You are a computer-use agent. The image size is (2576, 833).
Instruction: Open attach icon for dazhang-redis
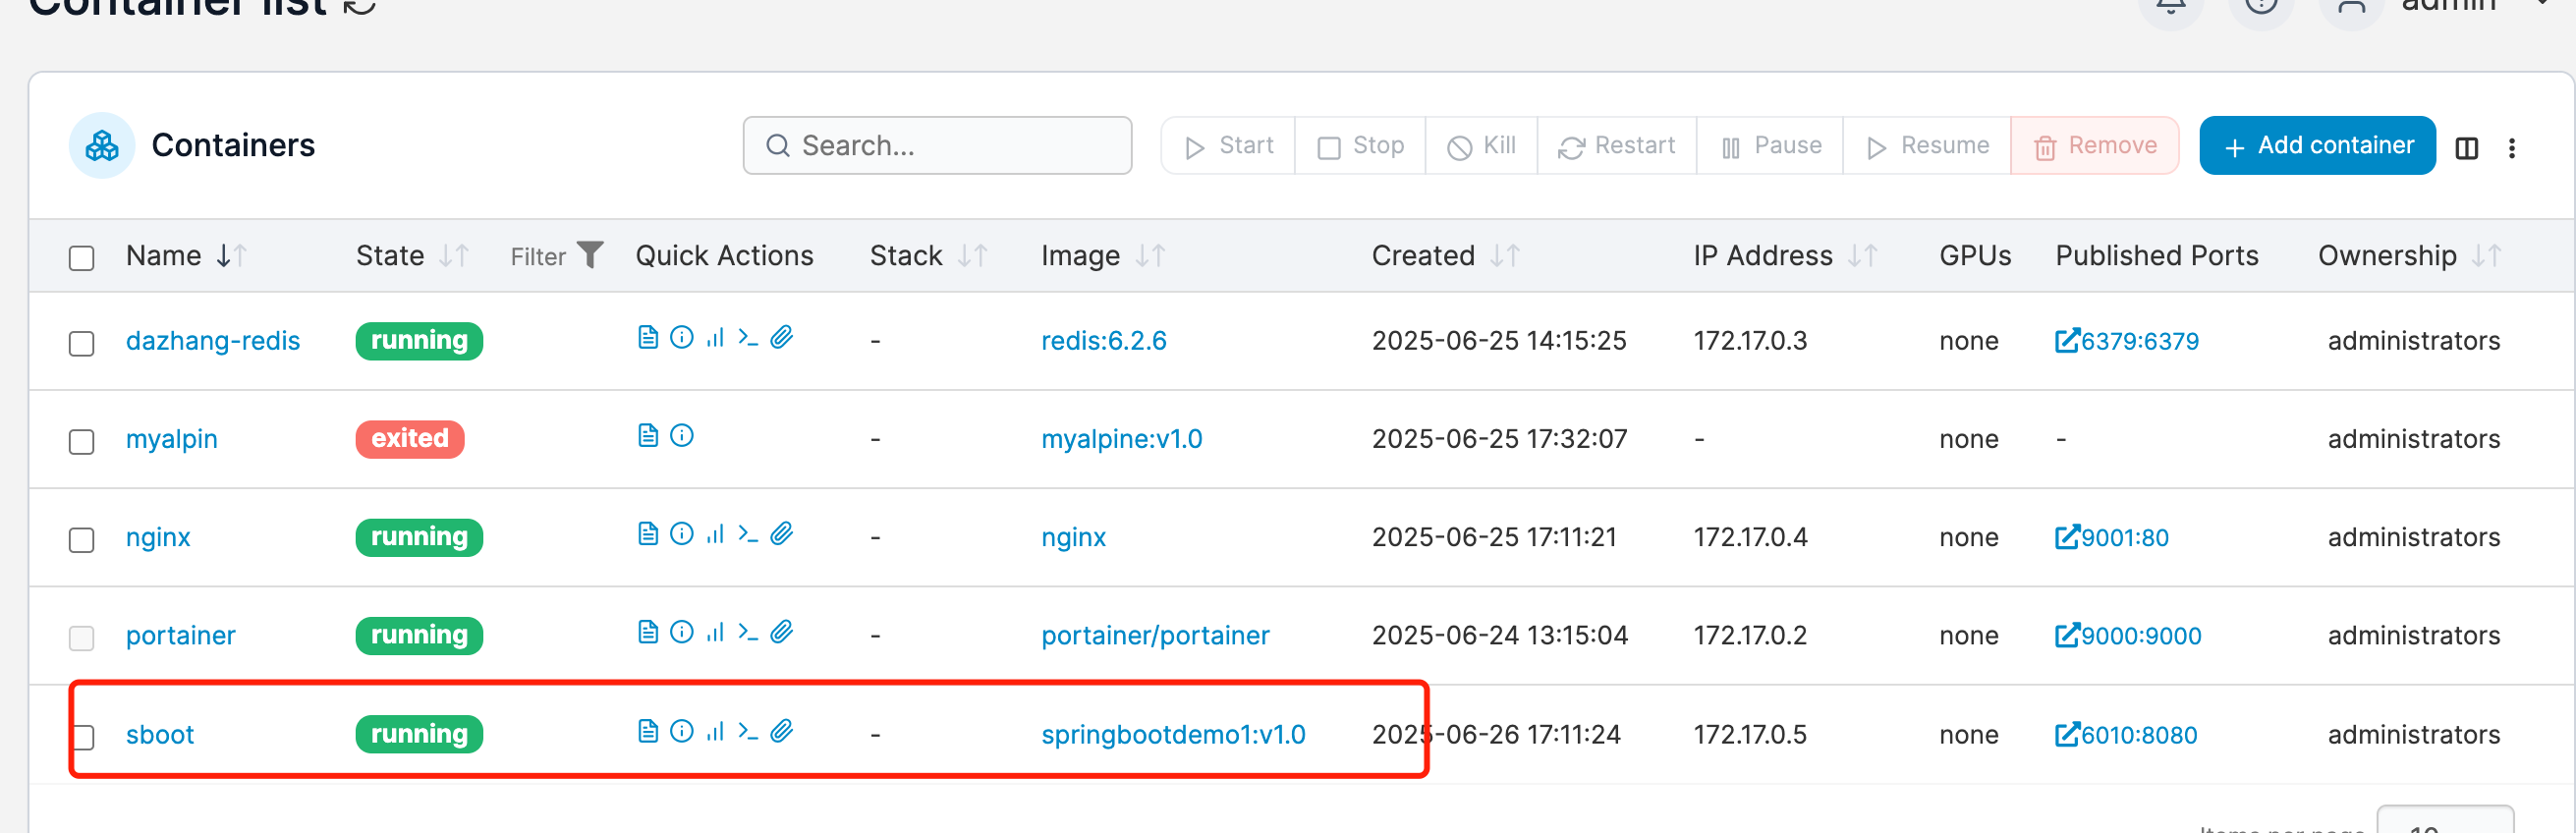click(x=782, y=338)
